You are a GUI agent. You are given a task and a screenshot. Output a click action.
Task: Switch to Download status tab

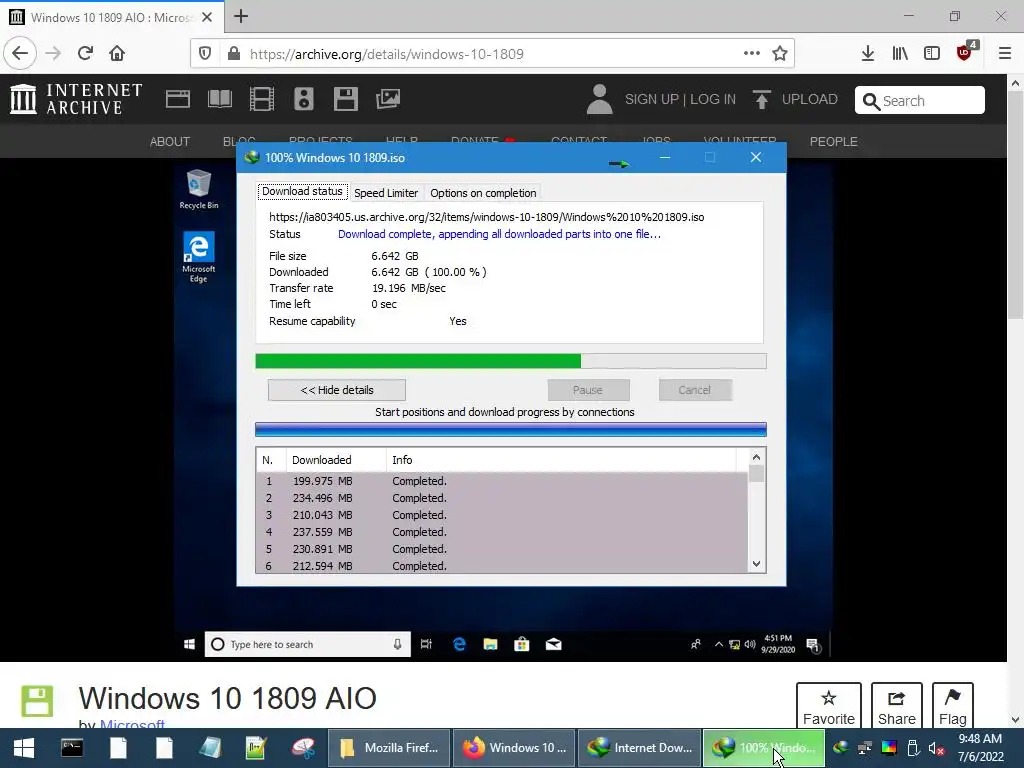(x=302, y=191)
